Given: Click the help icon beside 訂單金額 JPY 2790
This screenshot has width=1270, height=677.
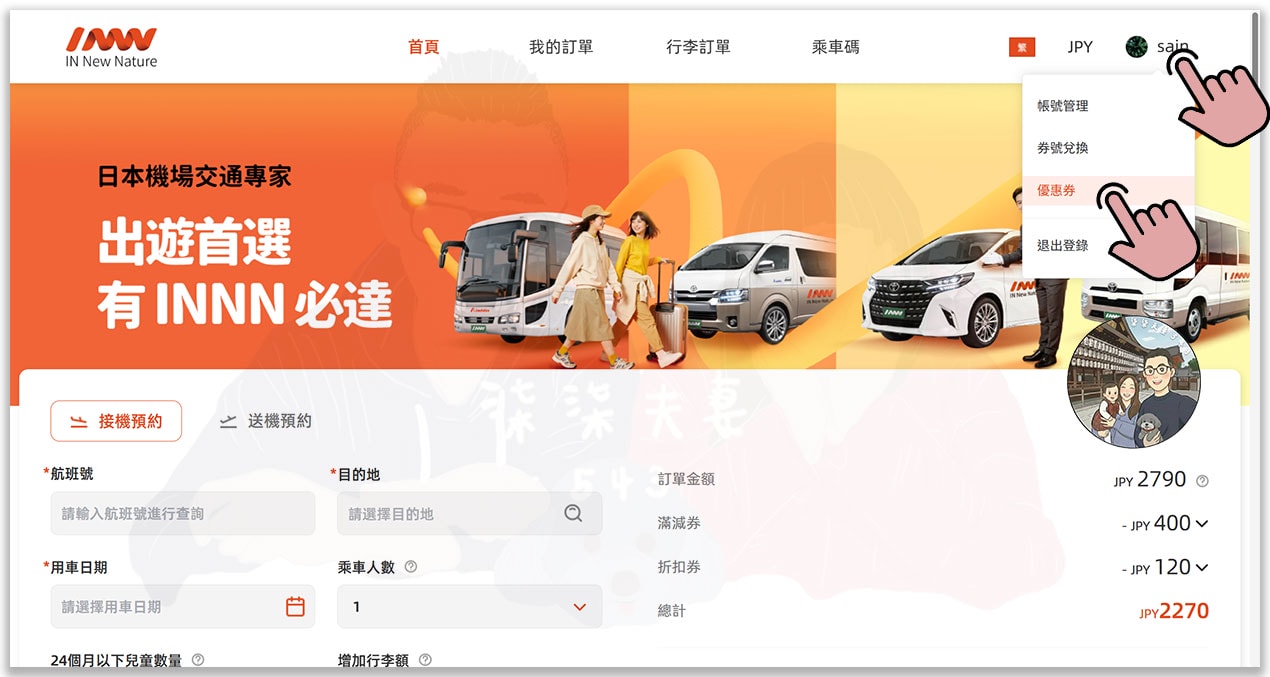Looking at the screenshot, I should pyautogui.click(x=1202, y=481).
